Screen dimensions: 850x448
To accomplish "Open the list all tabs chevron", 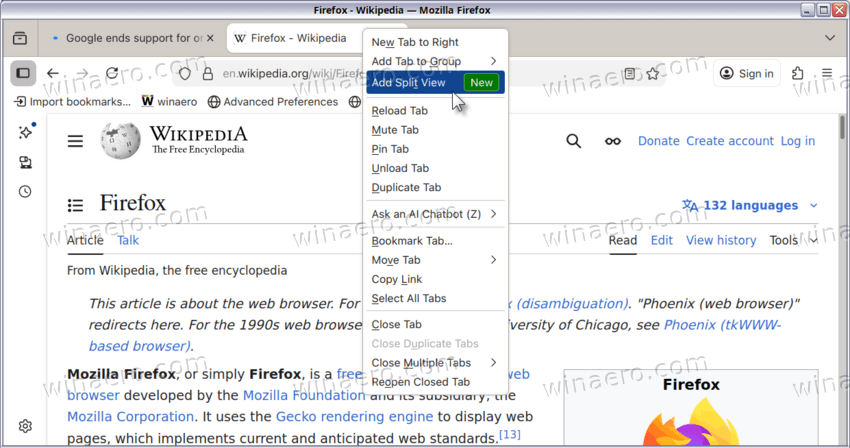I will 830,38.
